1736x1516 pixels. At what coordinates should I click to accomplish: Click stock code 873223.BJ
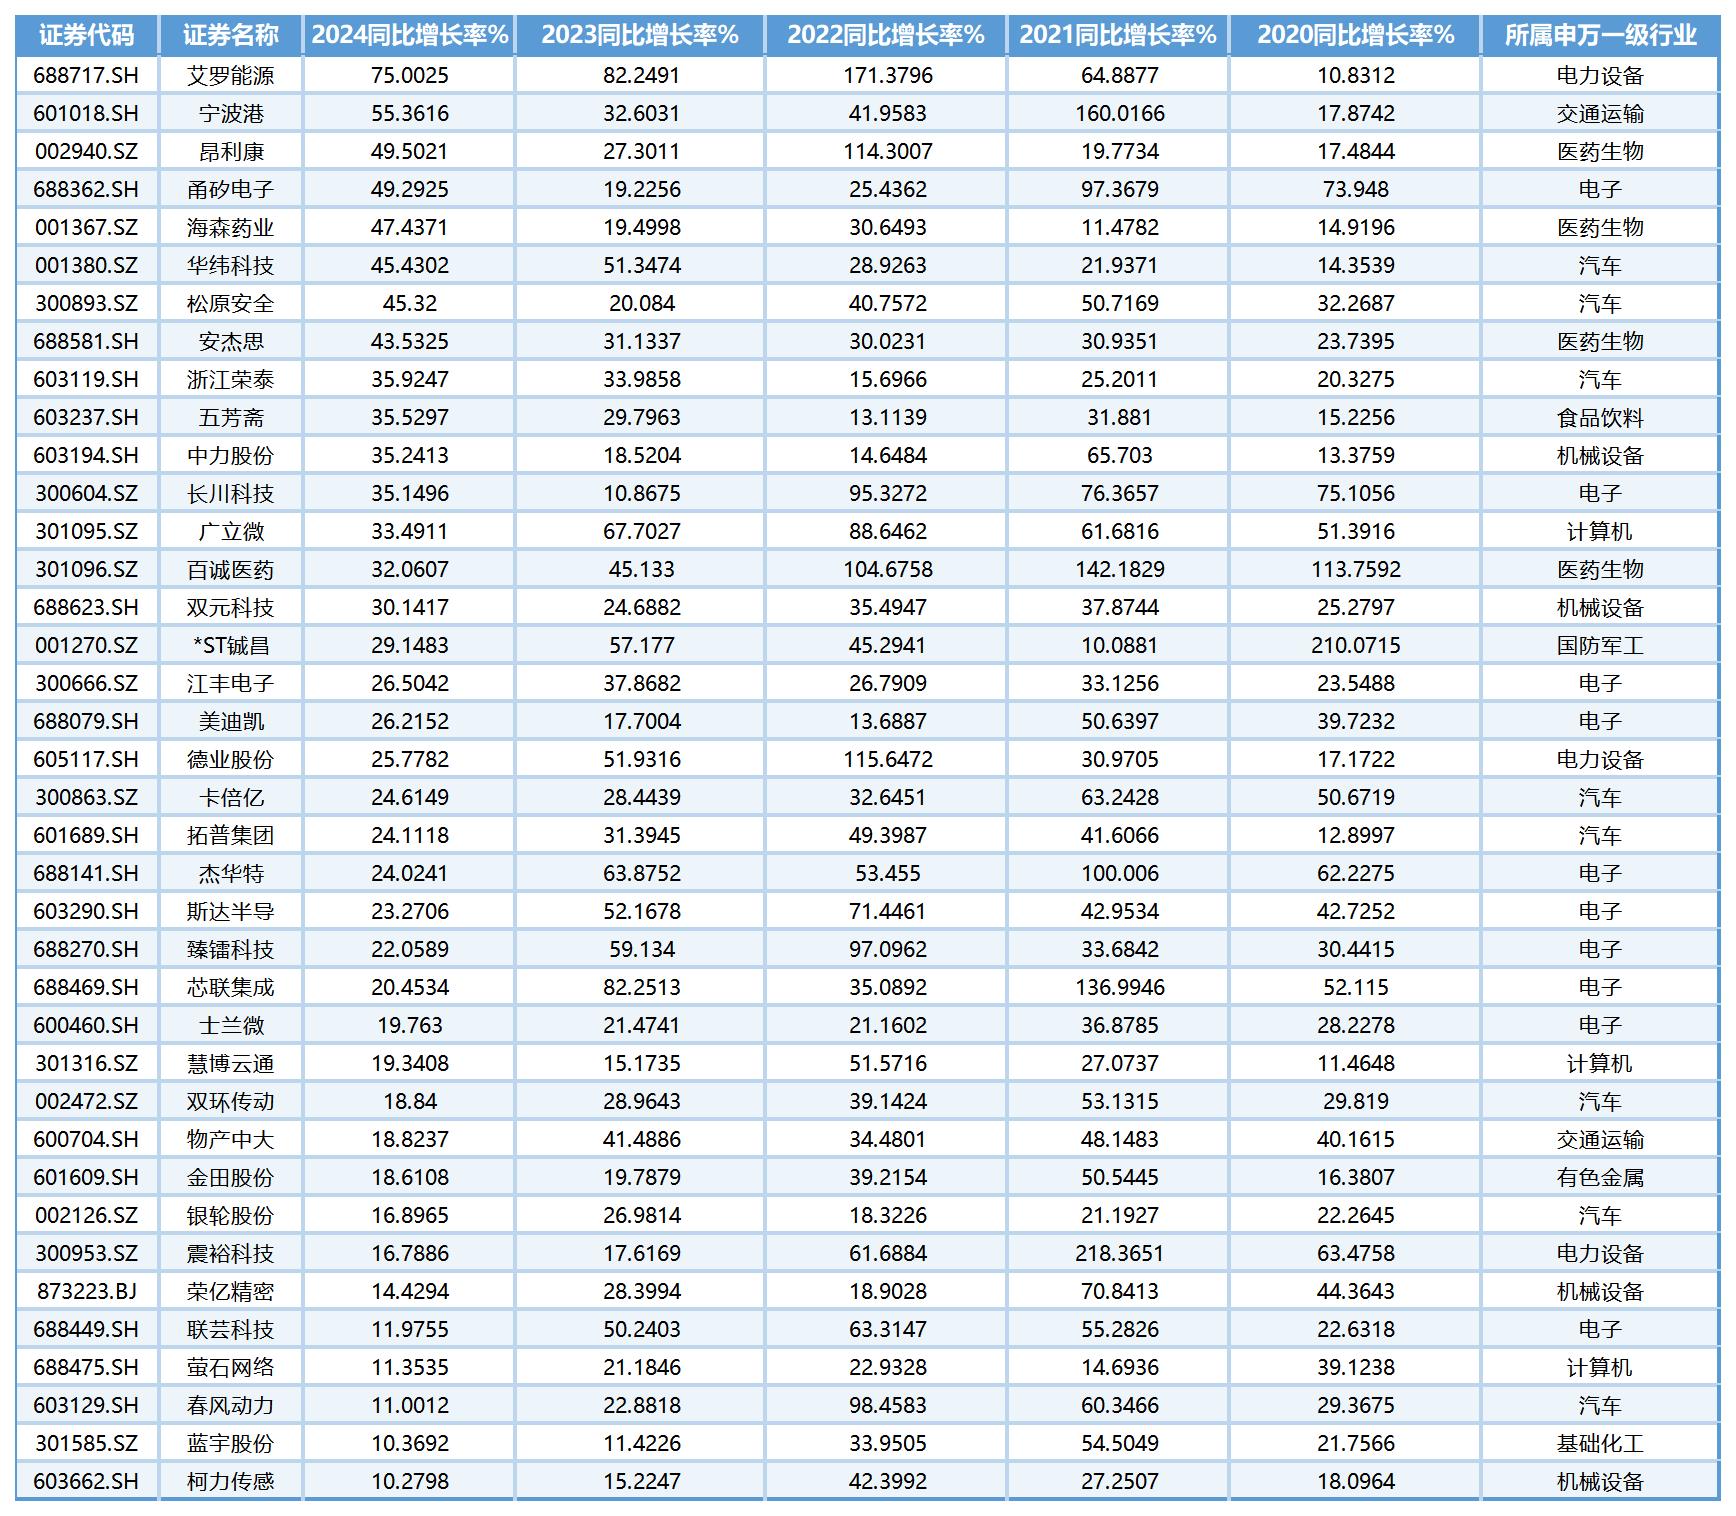click(x=86, y=1292)
